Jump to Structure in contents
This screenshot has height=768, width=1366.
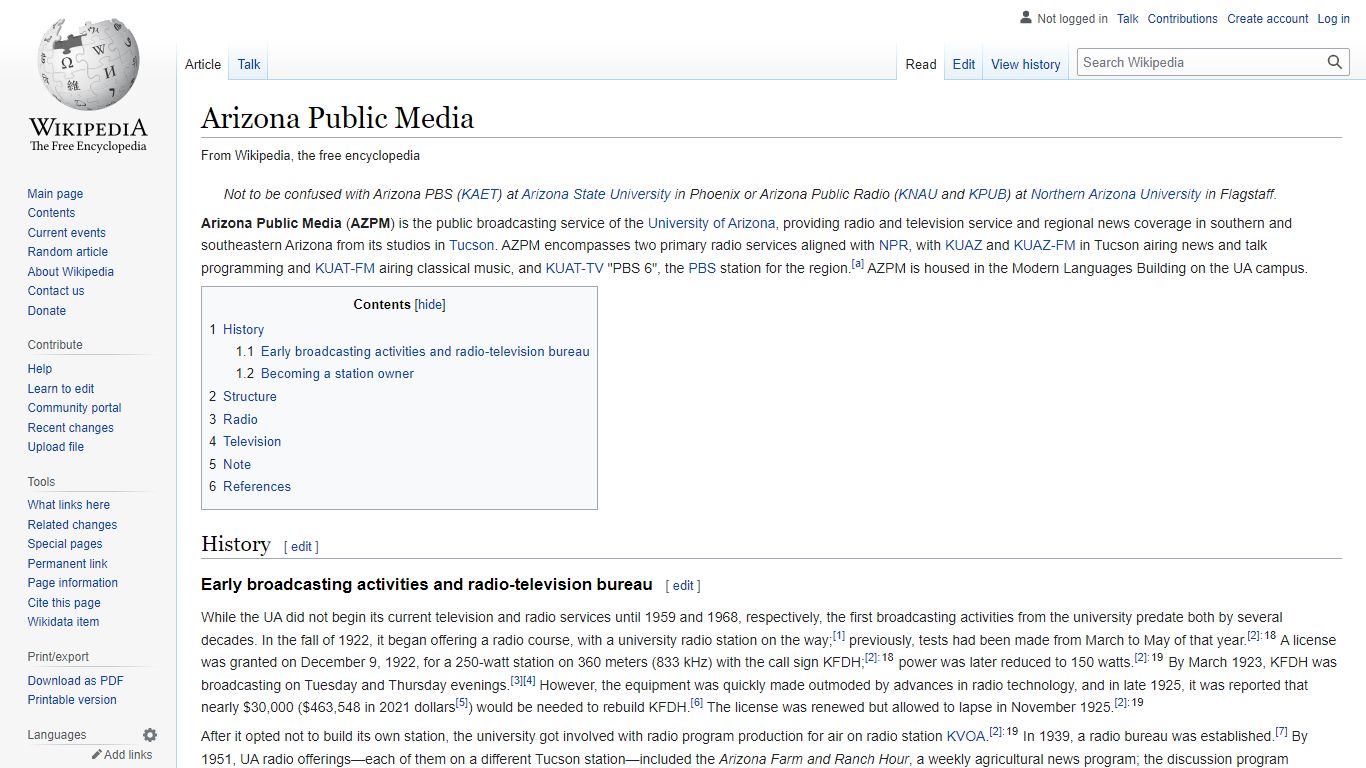(249, 397)
